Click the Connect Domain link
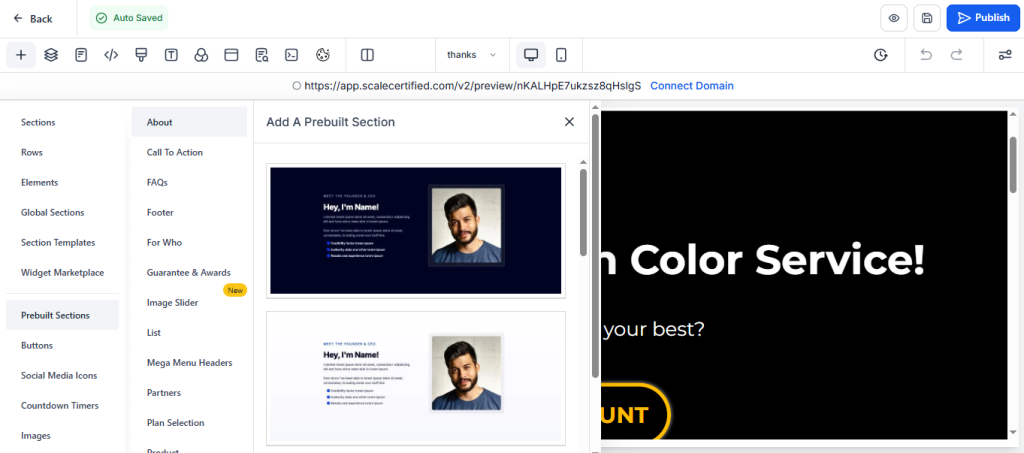 coord(691,86)
